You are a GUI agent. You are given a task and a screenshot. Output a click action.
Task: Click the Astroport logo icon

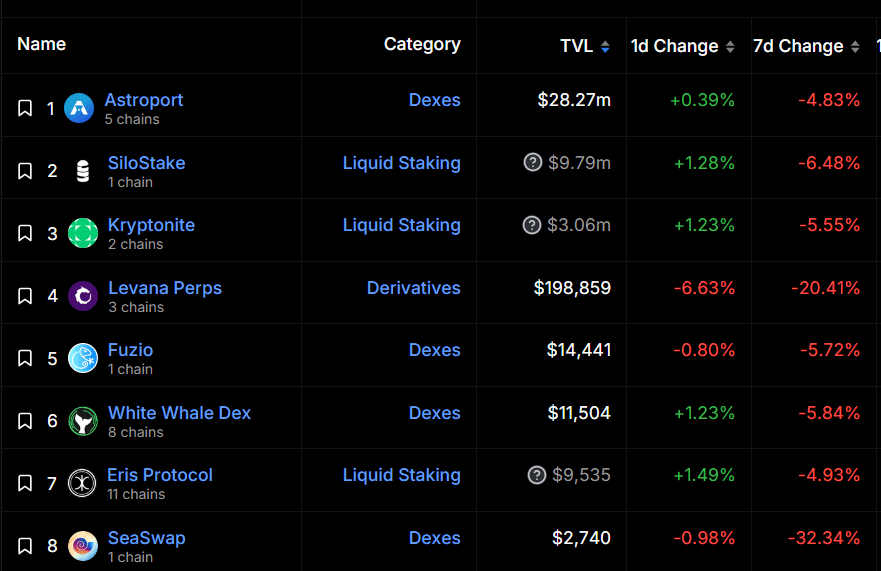coord(79,108)
